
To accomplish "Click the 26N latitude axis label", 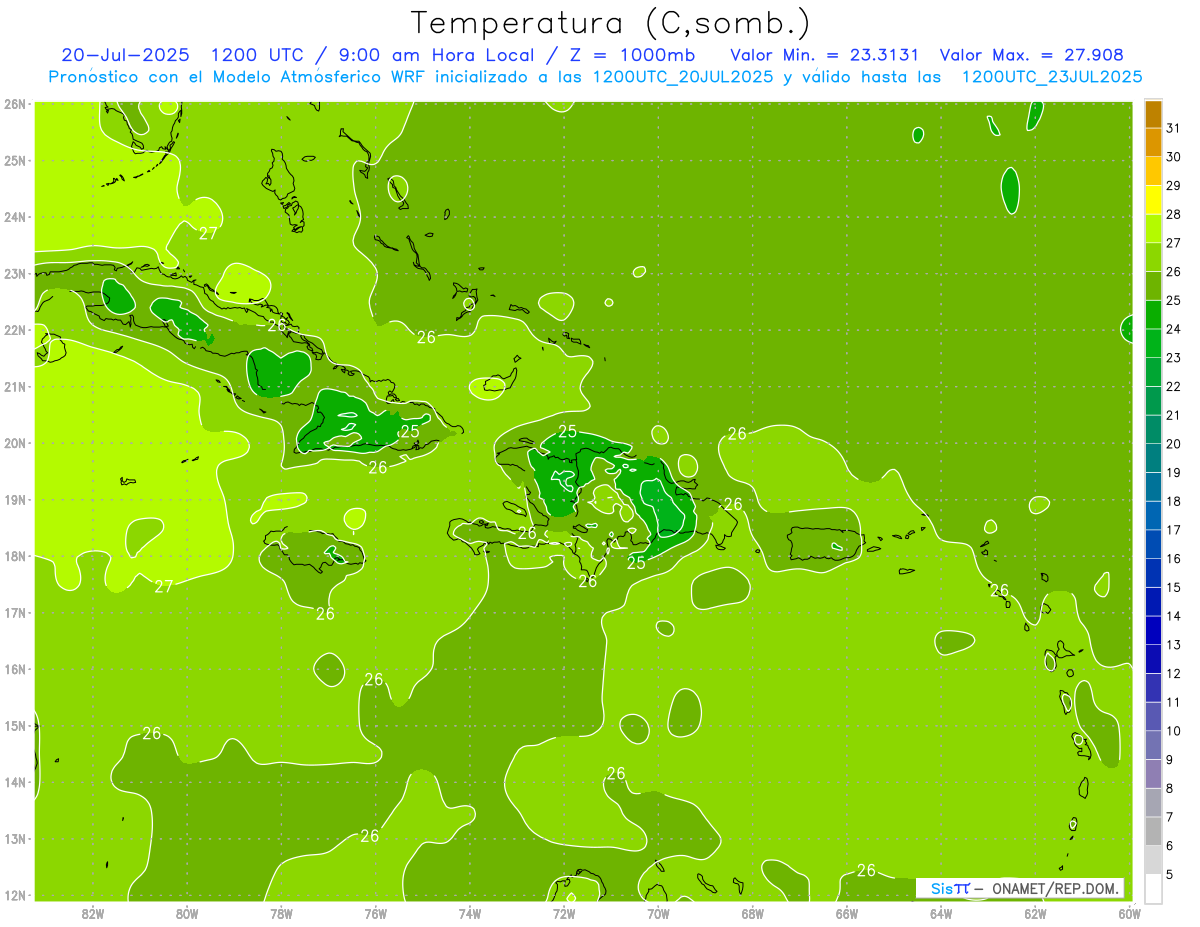I will [14, 104].
